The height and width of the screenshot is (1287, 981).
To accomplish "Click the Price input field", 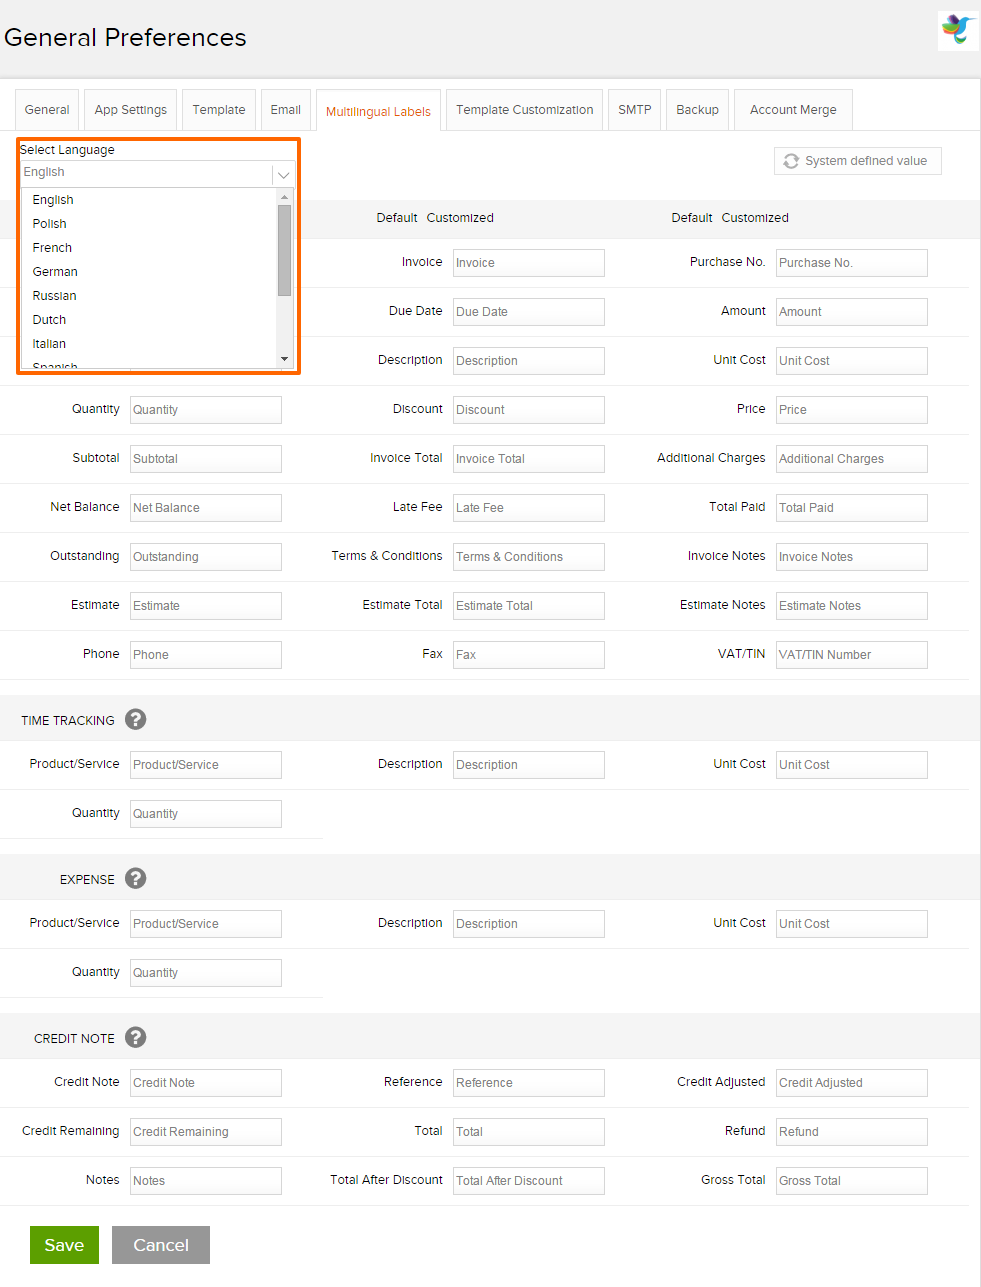I will click(852, 410).
